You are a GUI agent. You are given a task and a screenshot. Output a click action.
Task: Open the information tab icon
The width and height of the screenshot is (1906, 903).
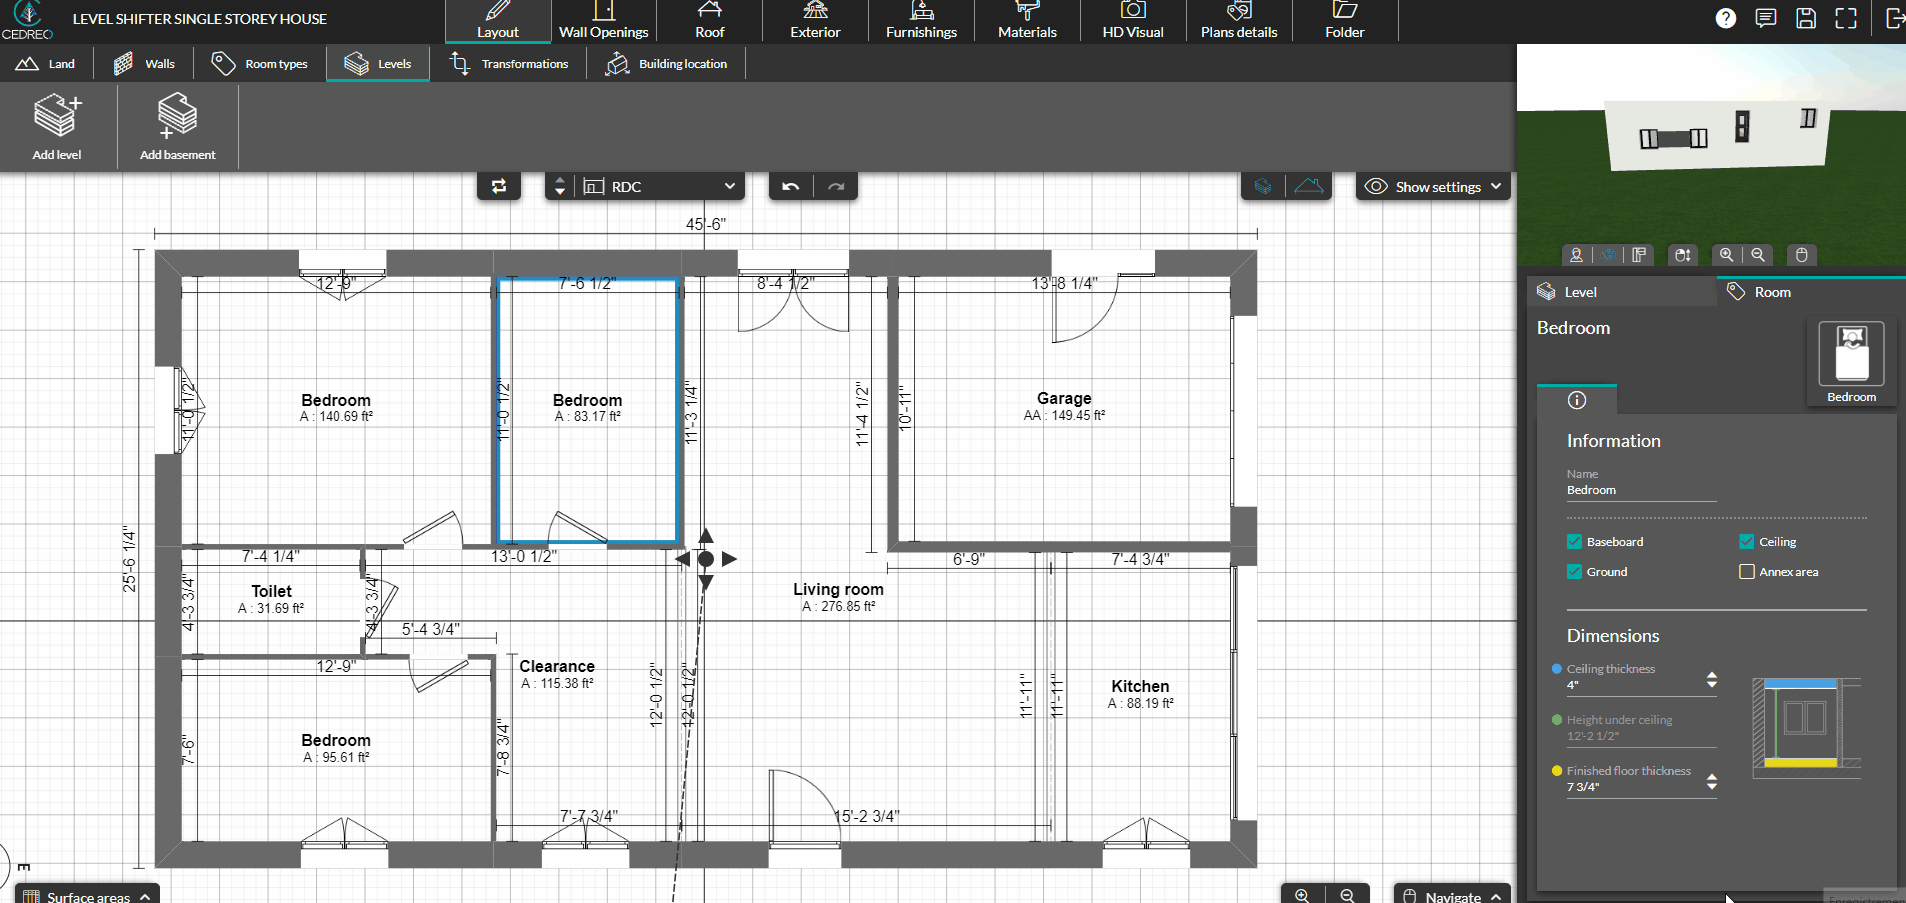1577,400
